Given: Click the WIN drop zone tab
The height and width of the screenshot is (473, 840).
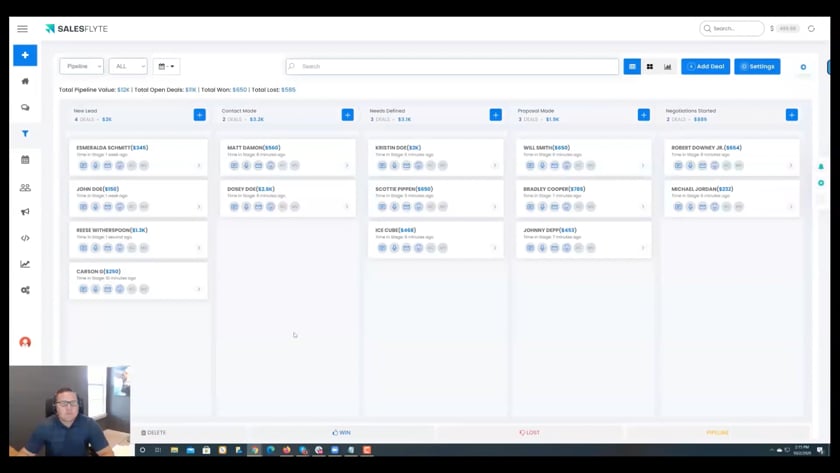Looking at the screenshot, I should (x=341, y=433).
